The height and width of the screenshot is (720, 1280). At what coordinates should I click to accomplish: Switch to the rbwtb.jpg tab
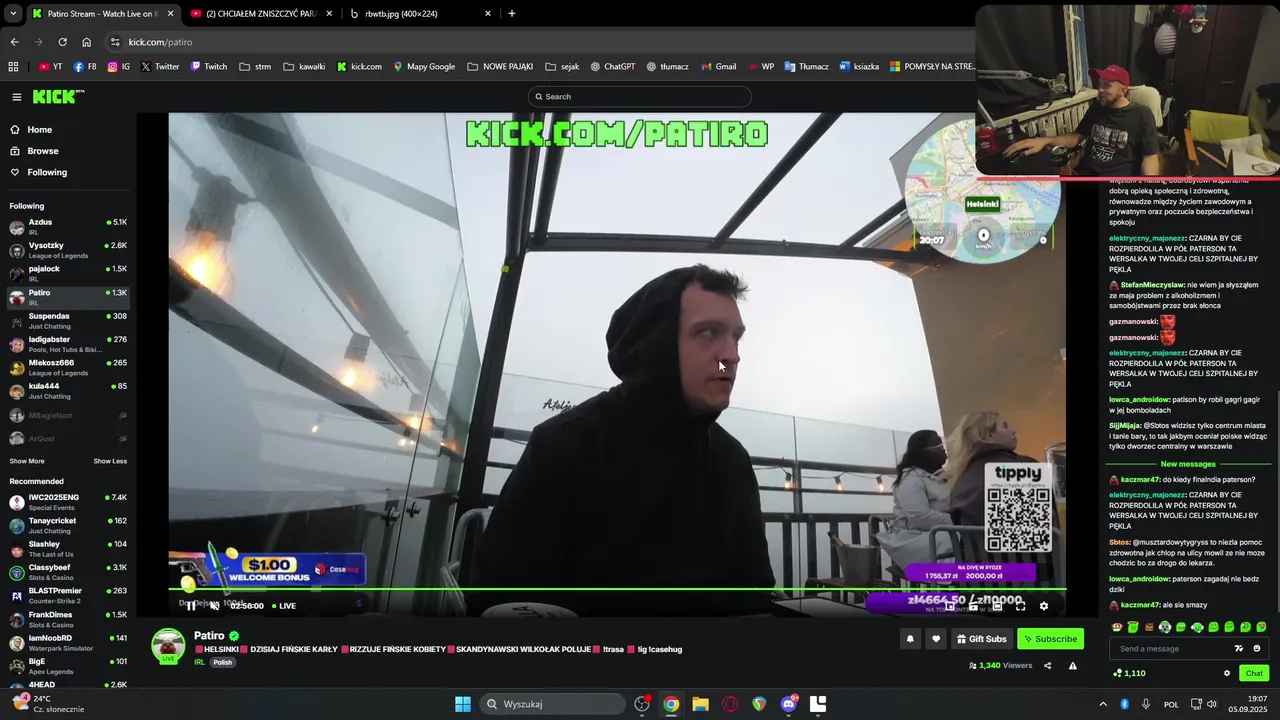(420, 14)
